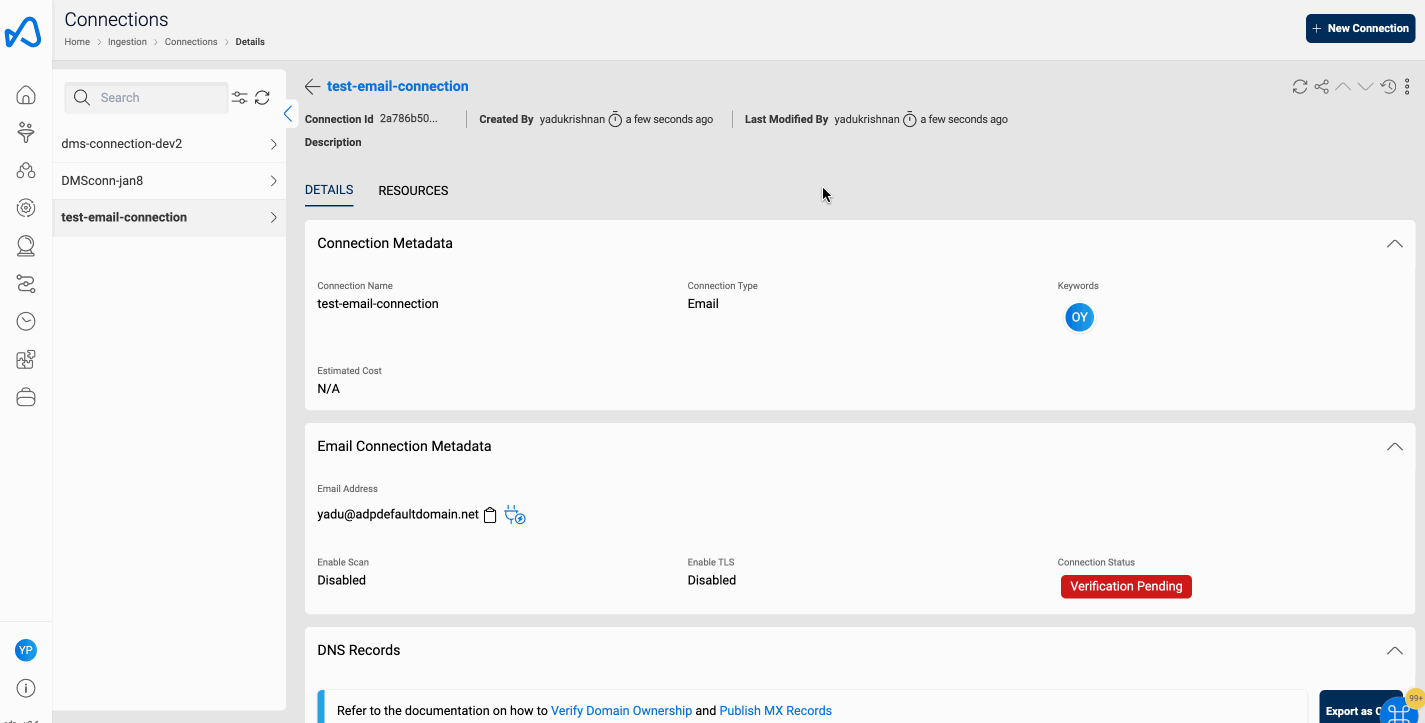Go to Home in the breadcrumb
This screenshot has width=1425, height=723.
[x=77, y=42]
